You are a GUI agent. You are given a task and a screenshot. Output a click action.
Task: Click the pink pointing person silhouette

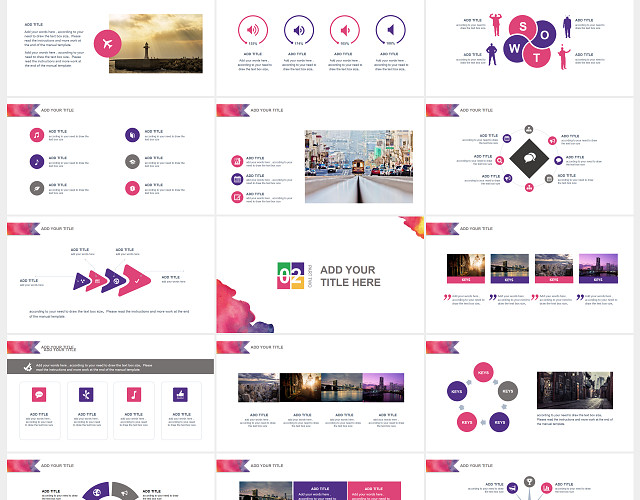point(564,57)
